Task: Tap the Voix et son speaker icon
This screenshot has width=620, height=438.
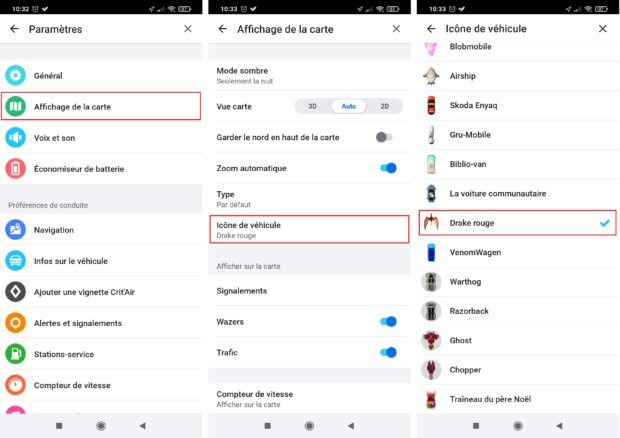Action: 15,138
